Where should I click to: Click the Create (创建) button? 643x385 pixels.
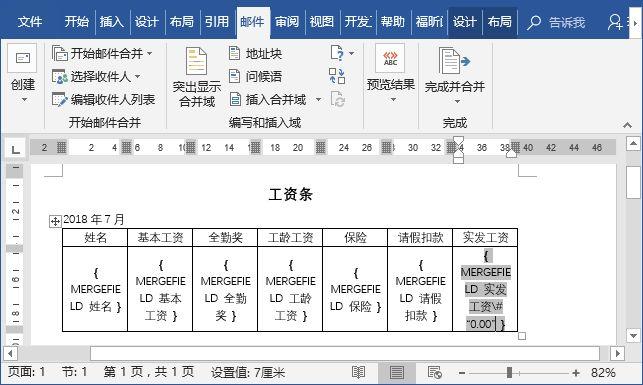coord(23,74)
